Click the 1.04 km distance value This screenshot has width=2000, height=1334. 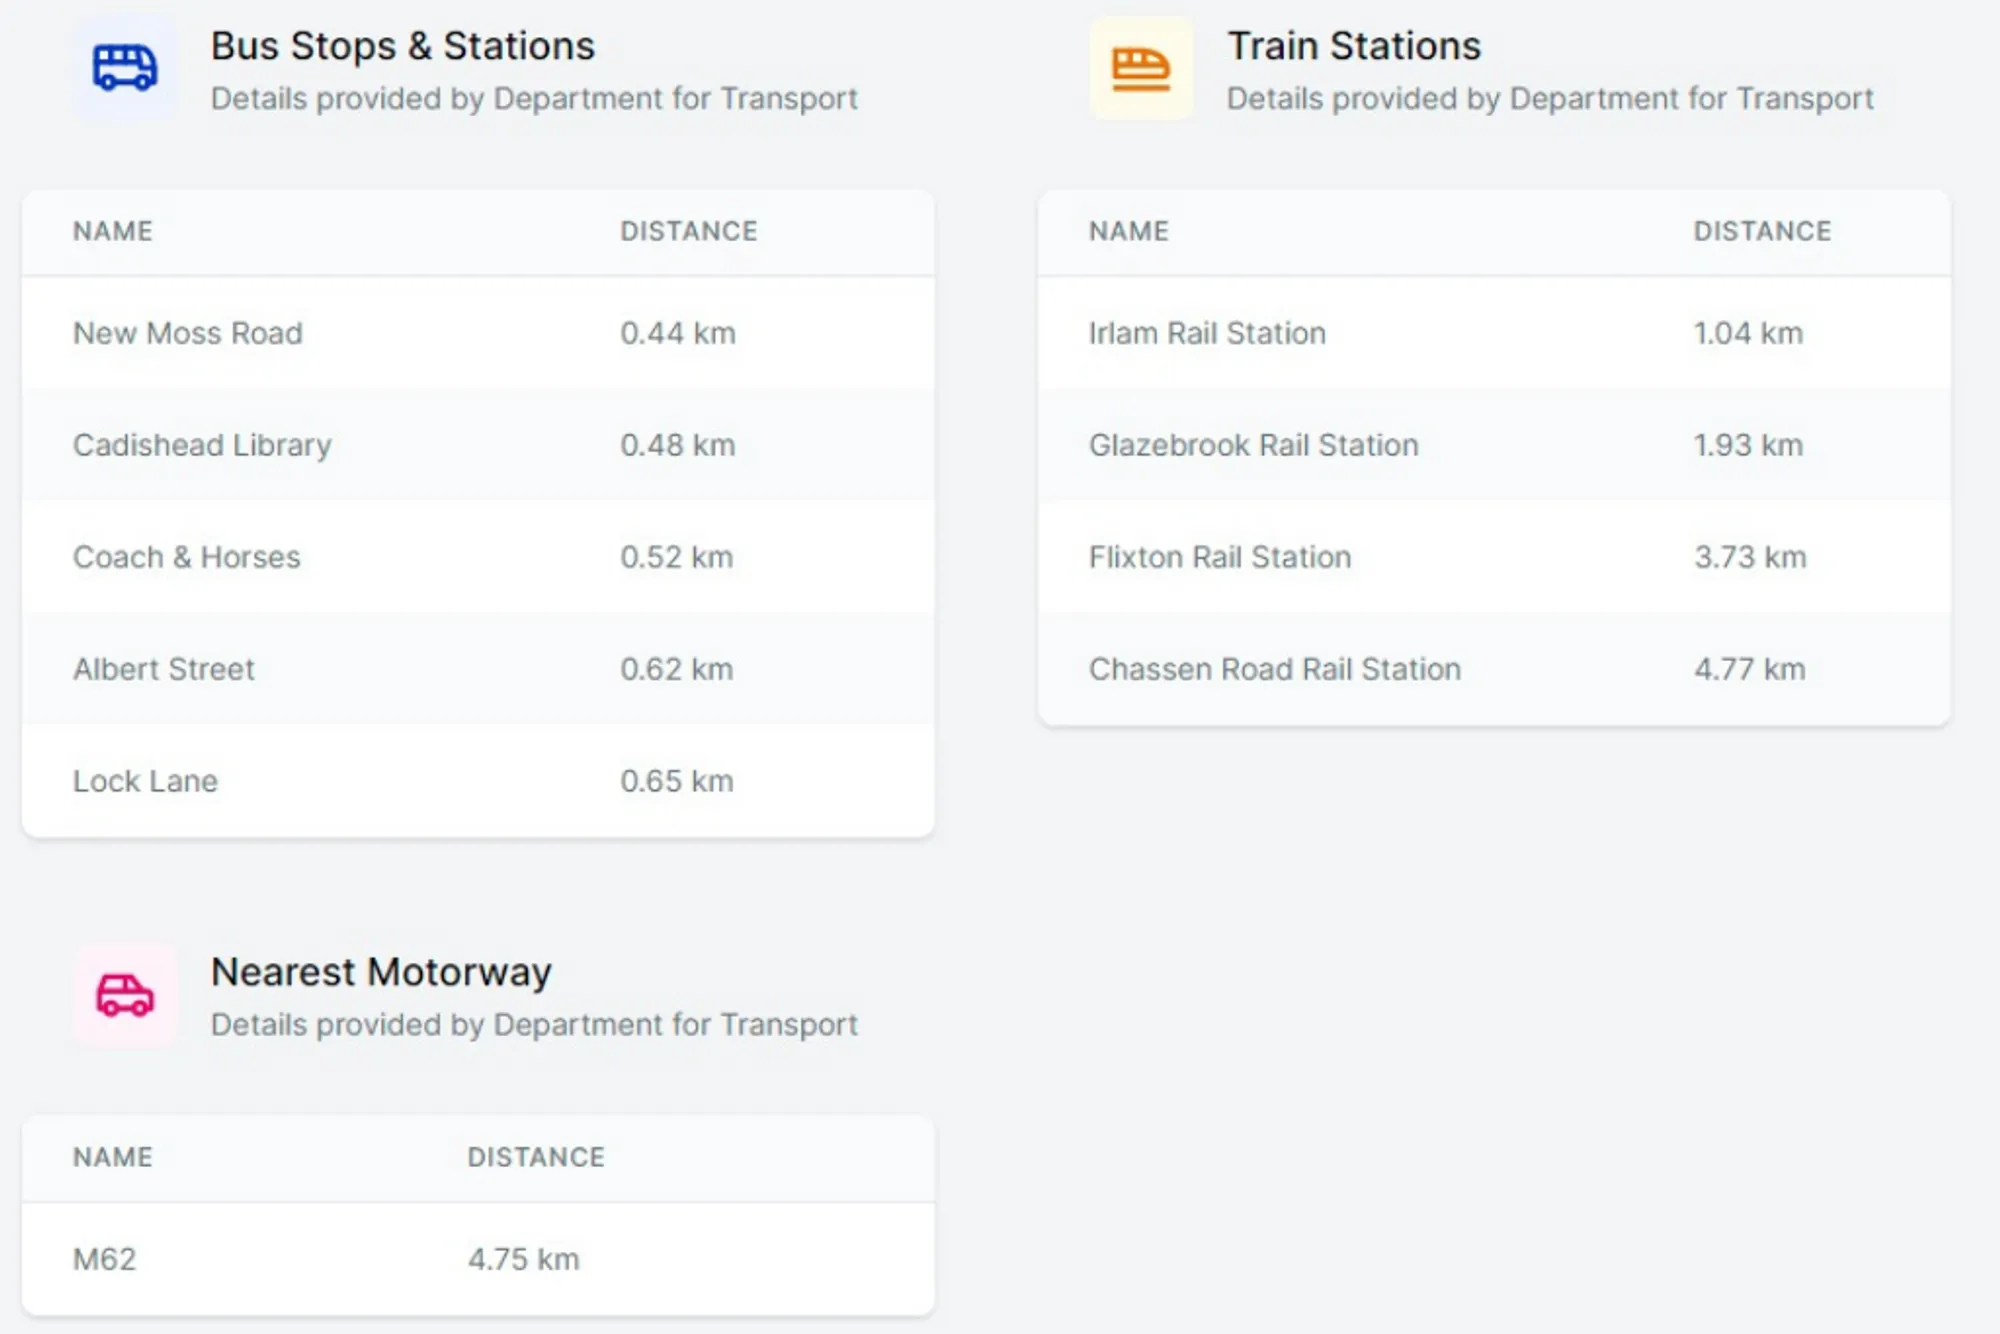pyautogui.click(x=1747, y=333)
